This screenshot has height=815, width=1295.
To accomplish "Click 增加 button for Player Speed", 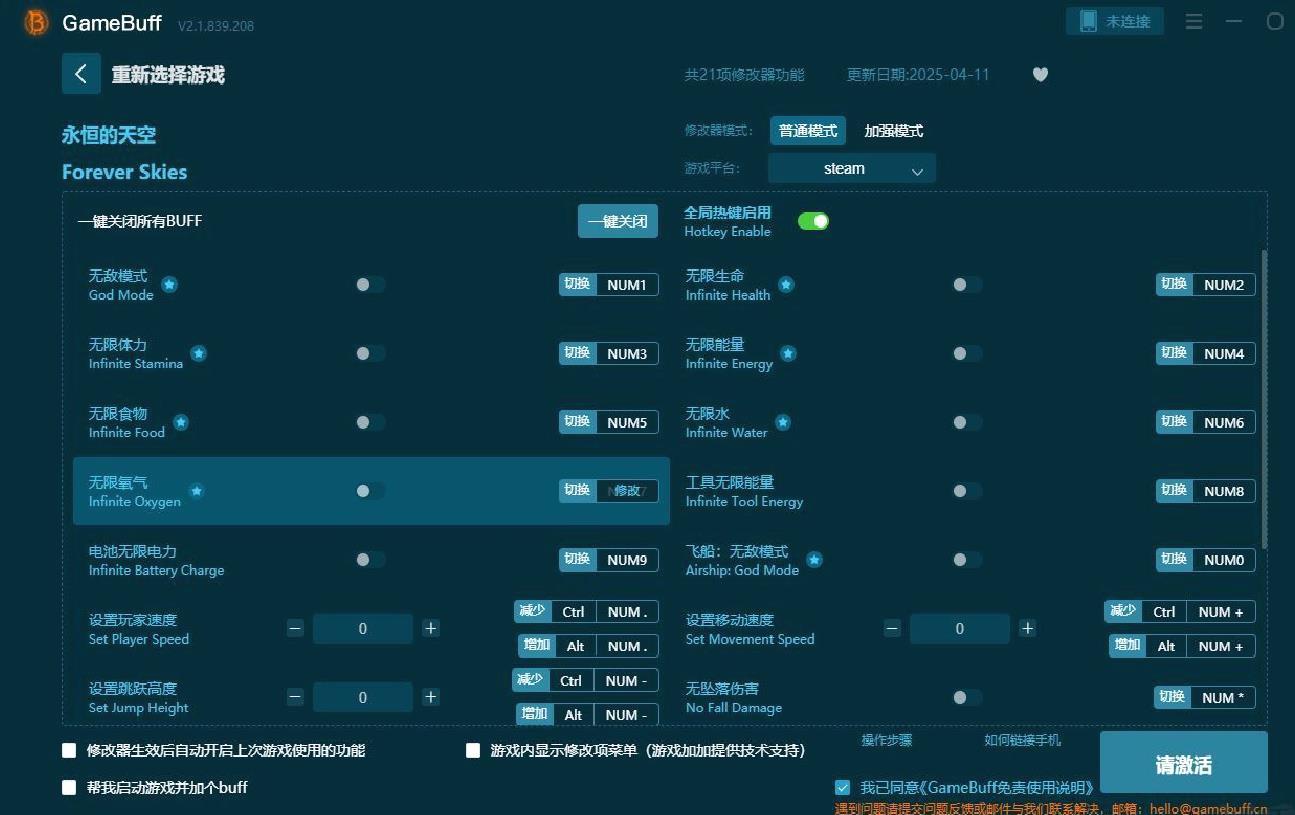I will point(536,646).
